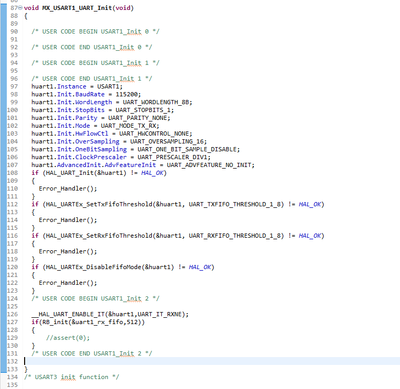Click line number 112 in gutter
This screenshot has width=400, height=389.
12,204
